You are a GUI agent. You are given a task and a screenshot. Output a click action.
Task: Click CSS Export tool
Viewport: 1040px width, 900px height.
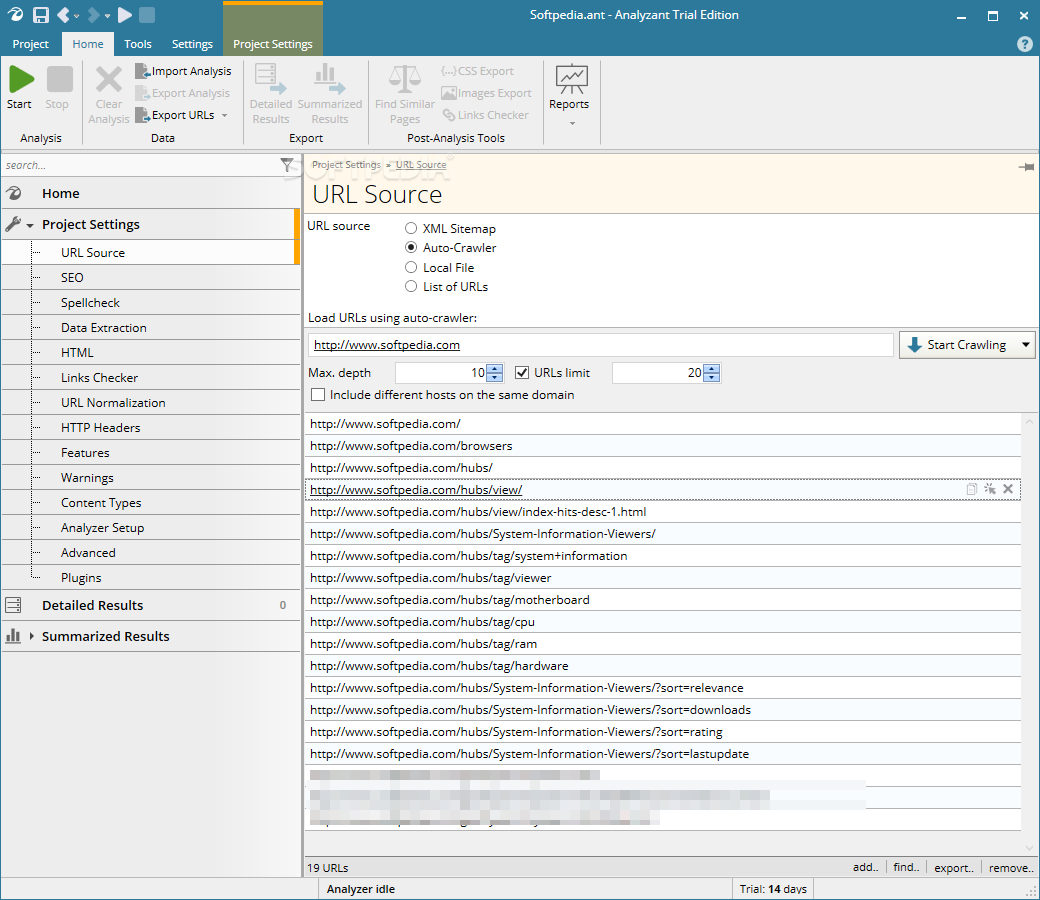click(x=478, y=71)
